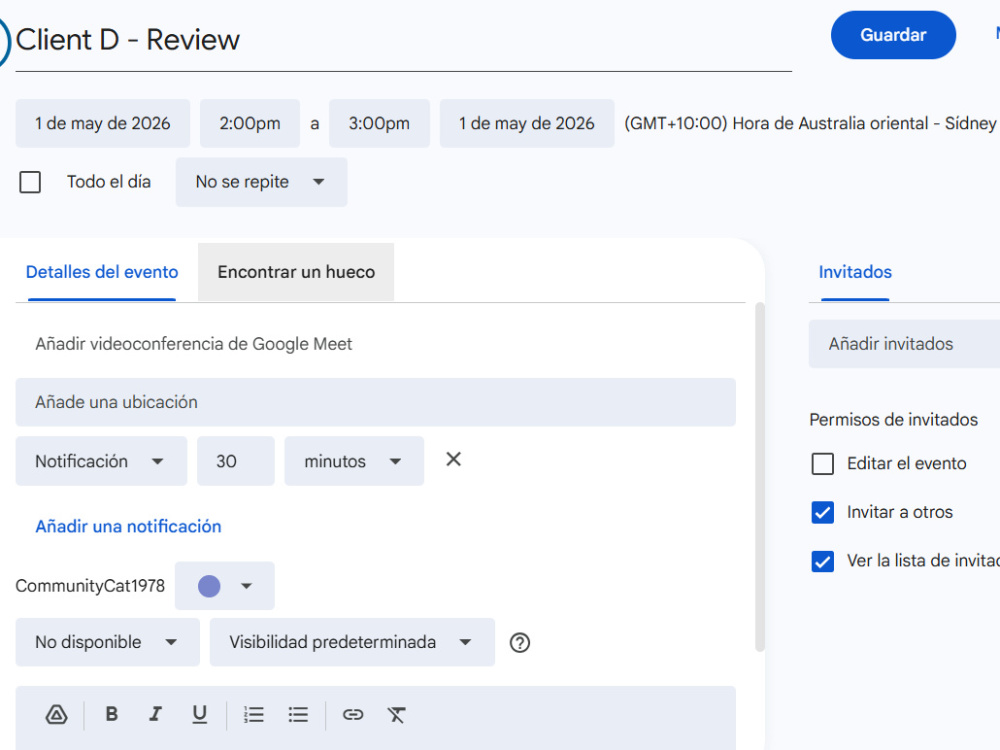Click the notification value 30 field
The height and width of the screenshot is (750, 1000).
click(x=236, y=461)
